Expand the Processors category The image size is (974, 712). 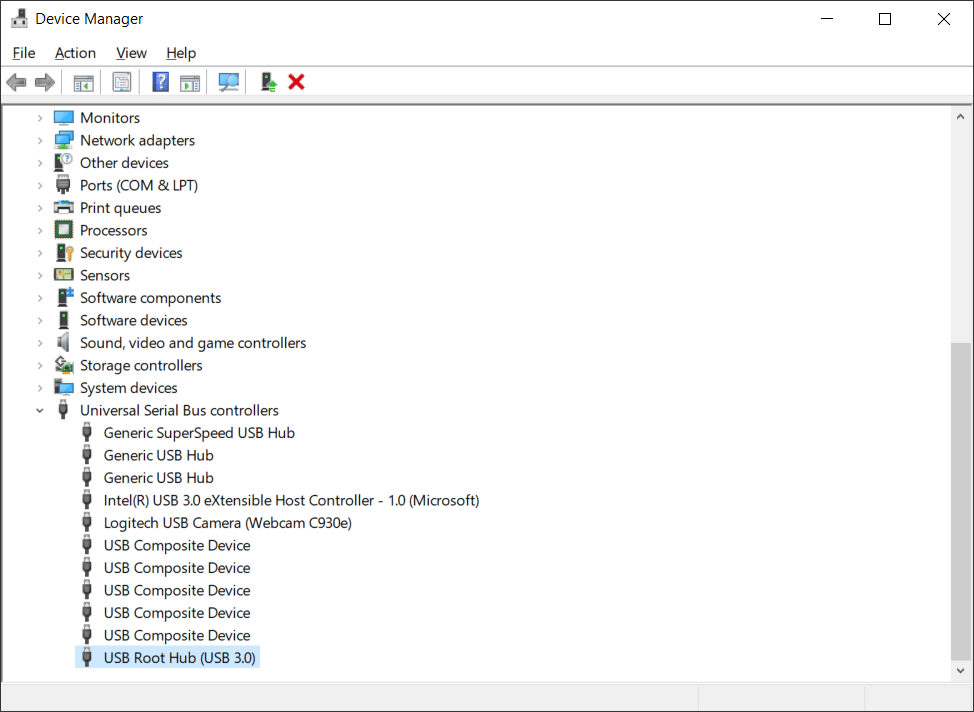coord(40,230)
